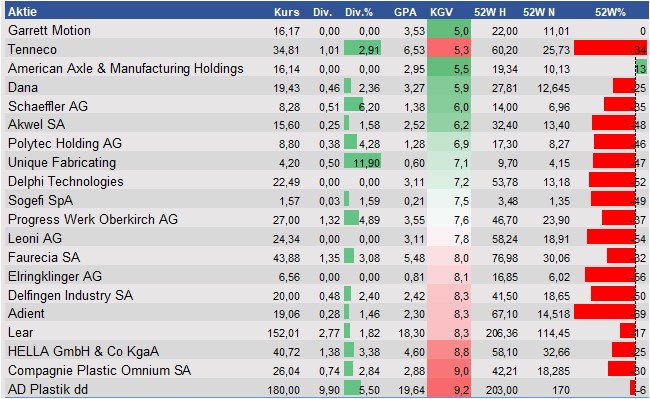
Task: Click the Lear Kurs value 152,01
Action: pos(284,333)
